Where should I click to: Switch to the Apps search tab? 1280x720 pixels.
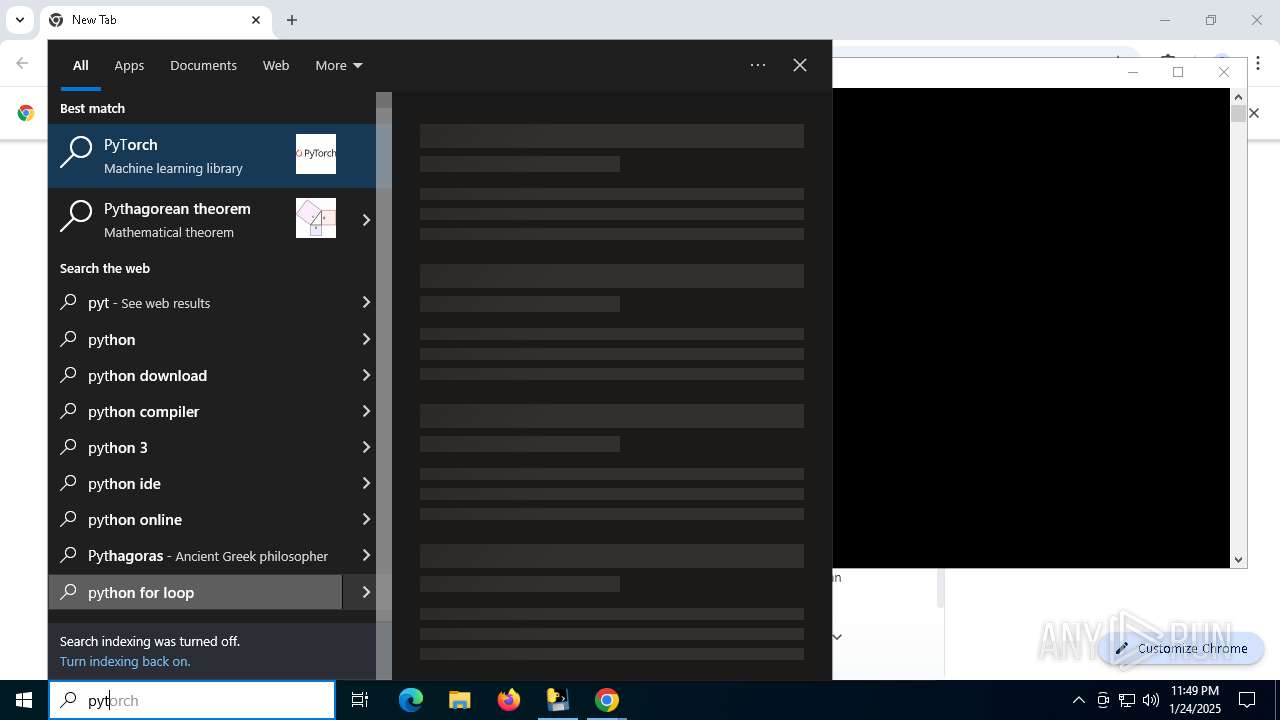[x=129, y=66]
